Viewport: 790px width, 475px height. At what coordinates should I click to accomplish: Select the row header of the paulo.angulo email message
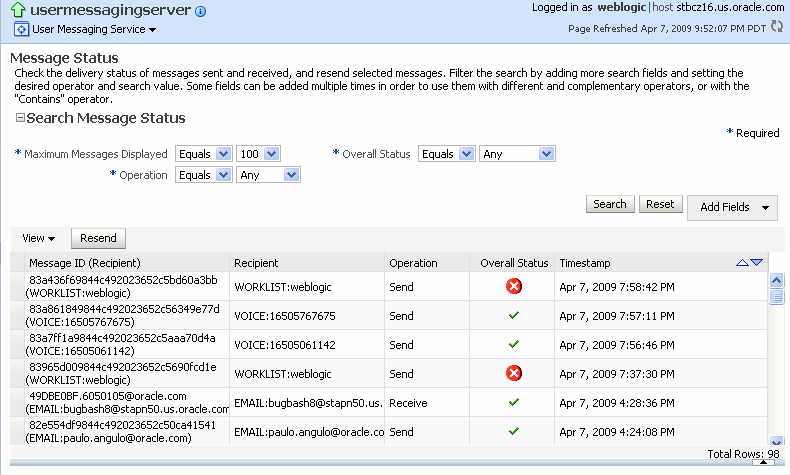click(17, 431)
